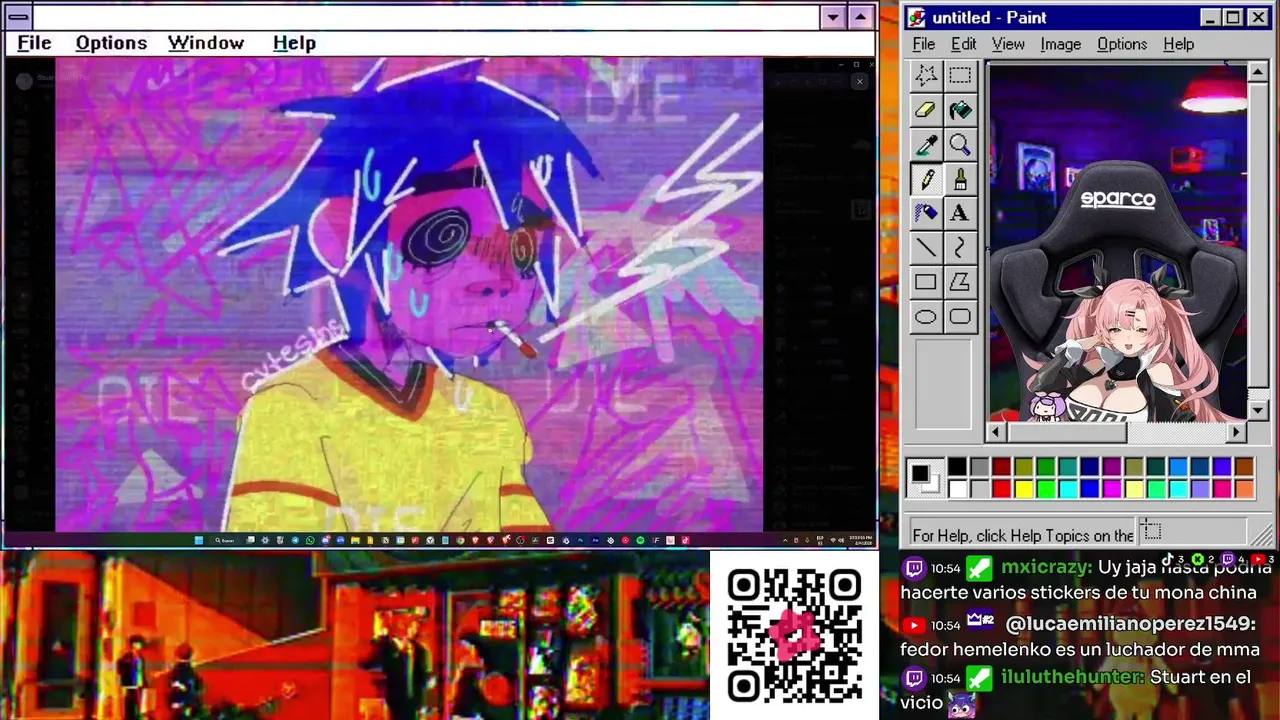Open WhatsApp from the taskbar
The image size is (1280, 720).
(310, 540)
